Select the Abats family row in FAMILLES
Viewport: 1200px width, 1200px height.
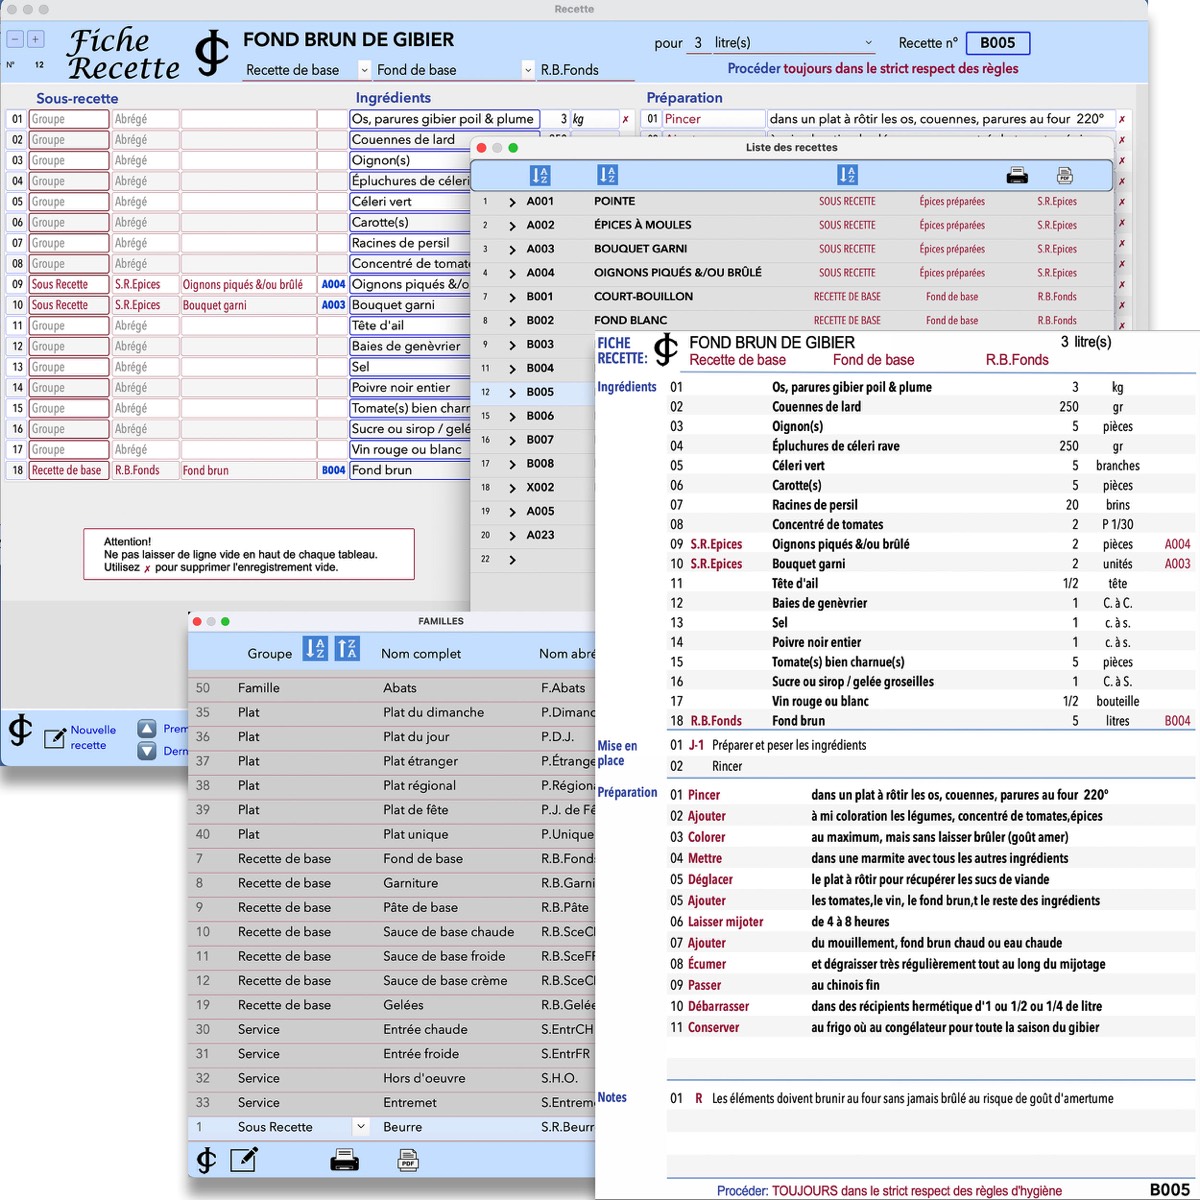[x=392, y=688]
